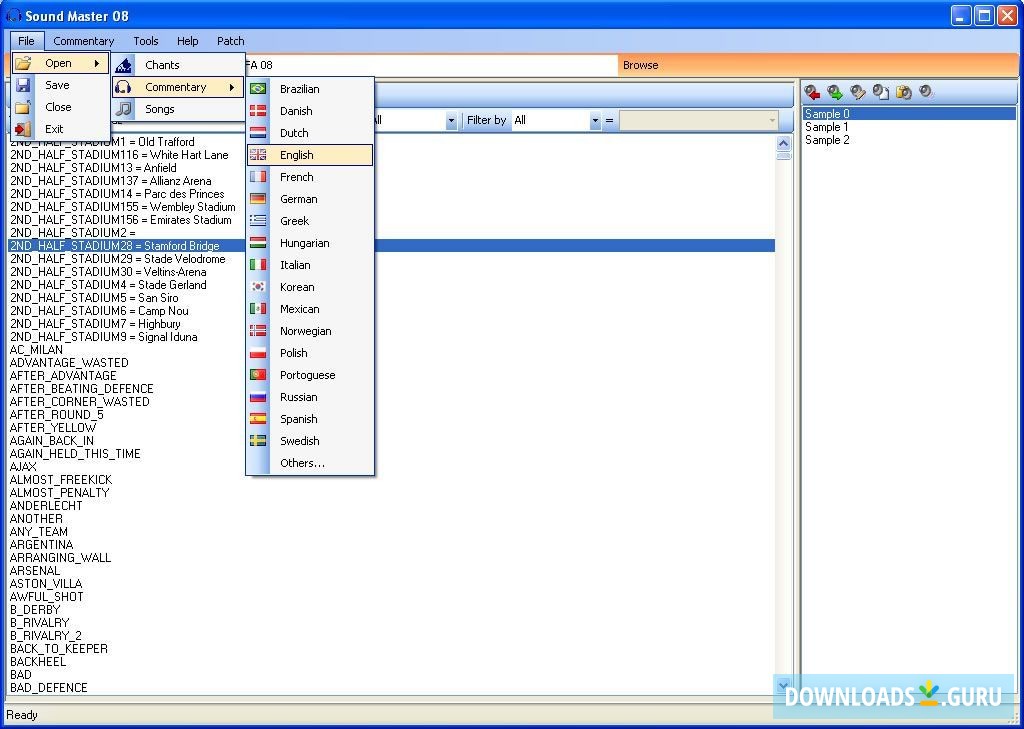The height and width of the screenshot is (729, 1024).
Task: Choose Save from the File menu
Action: coord(60,85)
